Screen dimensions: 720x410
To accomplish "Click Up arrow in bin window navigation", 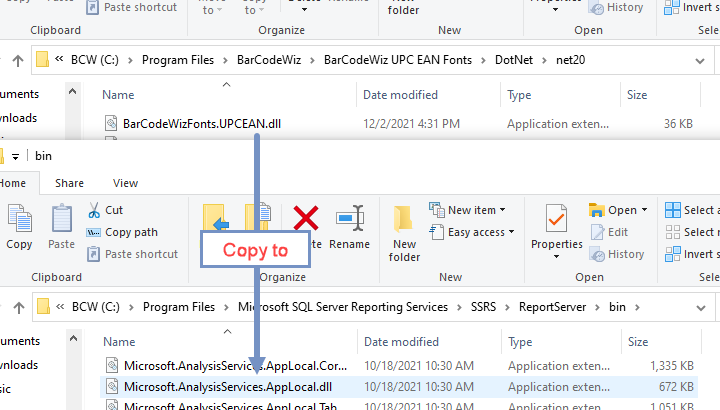I will [x=19, y=308].
